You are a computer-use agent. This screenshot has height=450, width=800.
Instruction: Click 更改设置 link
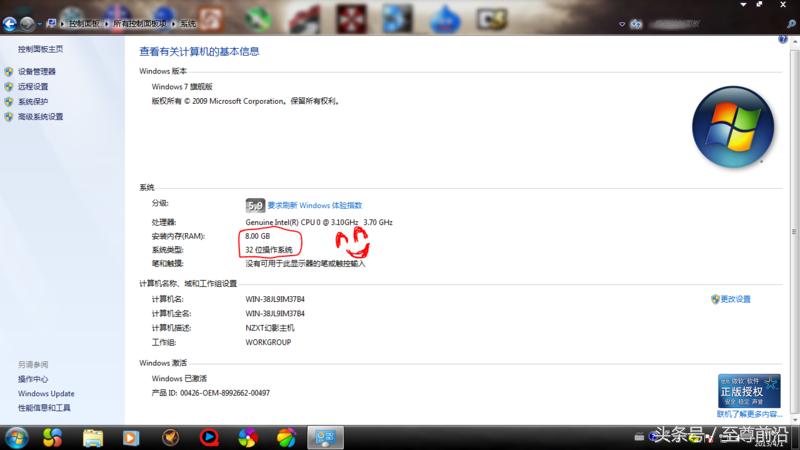(x=735, y=299)
